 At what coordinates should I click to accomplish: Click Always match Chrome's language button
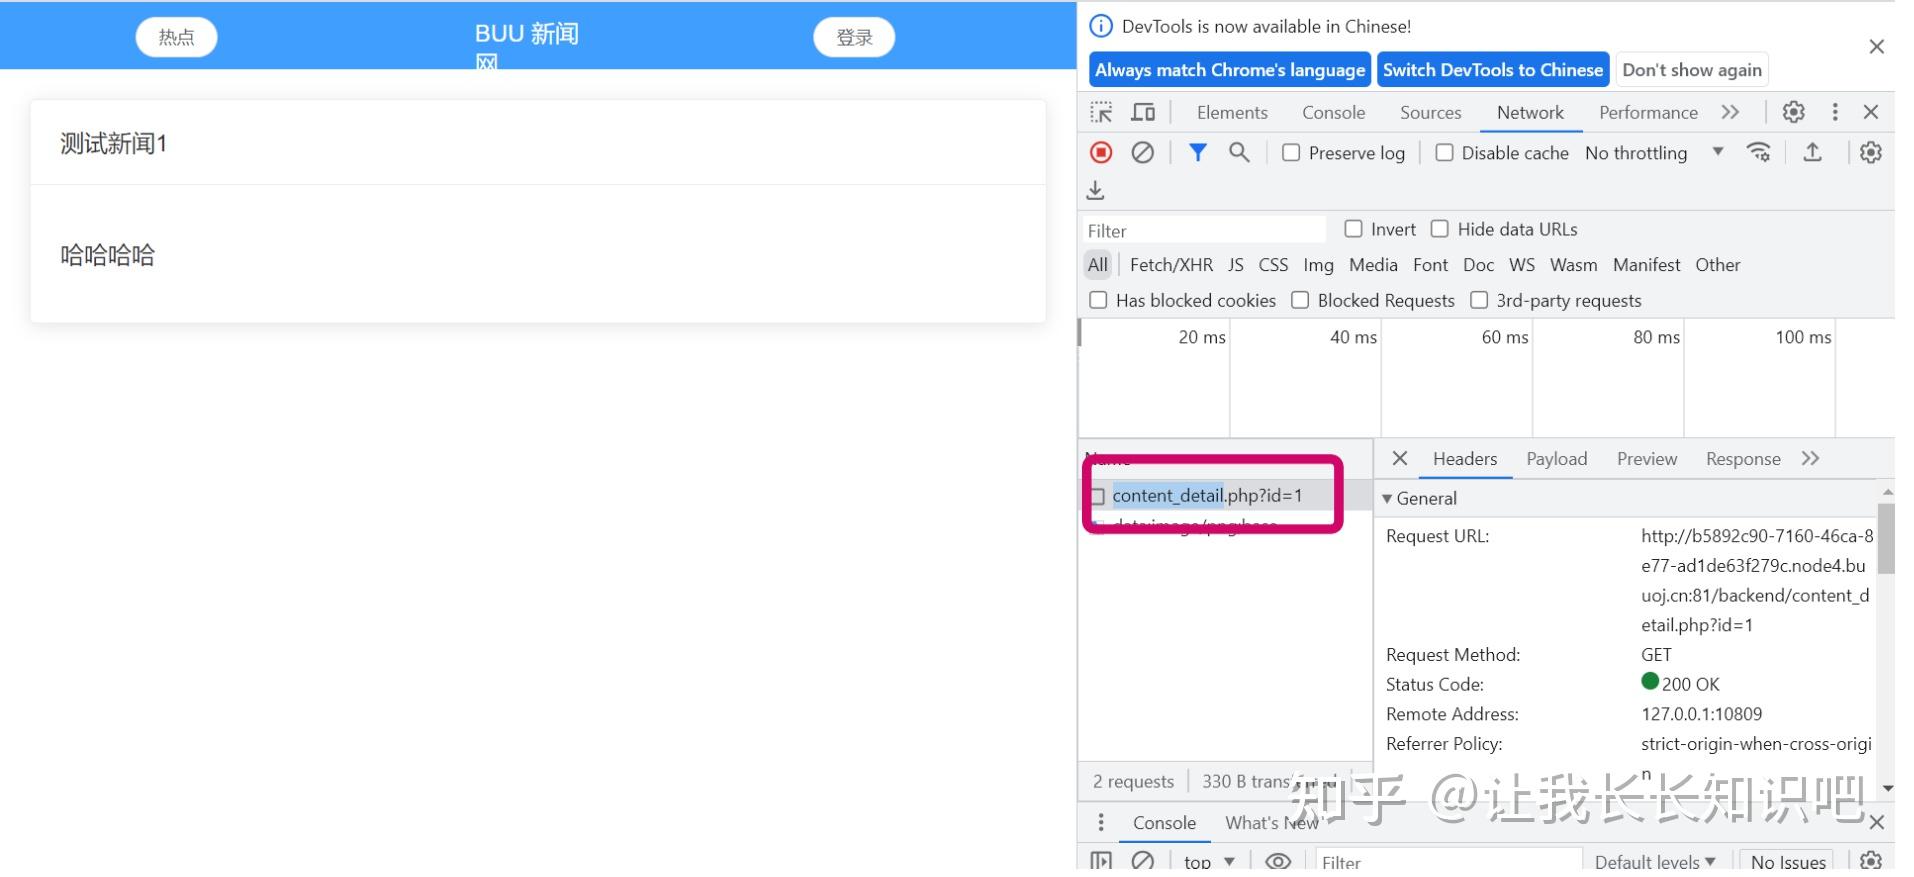[1230, 70]
